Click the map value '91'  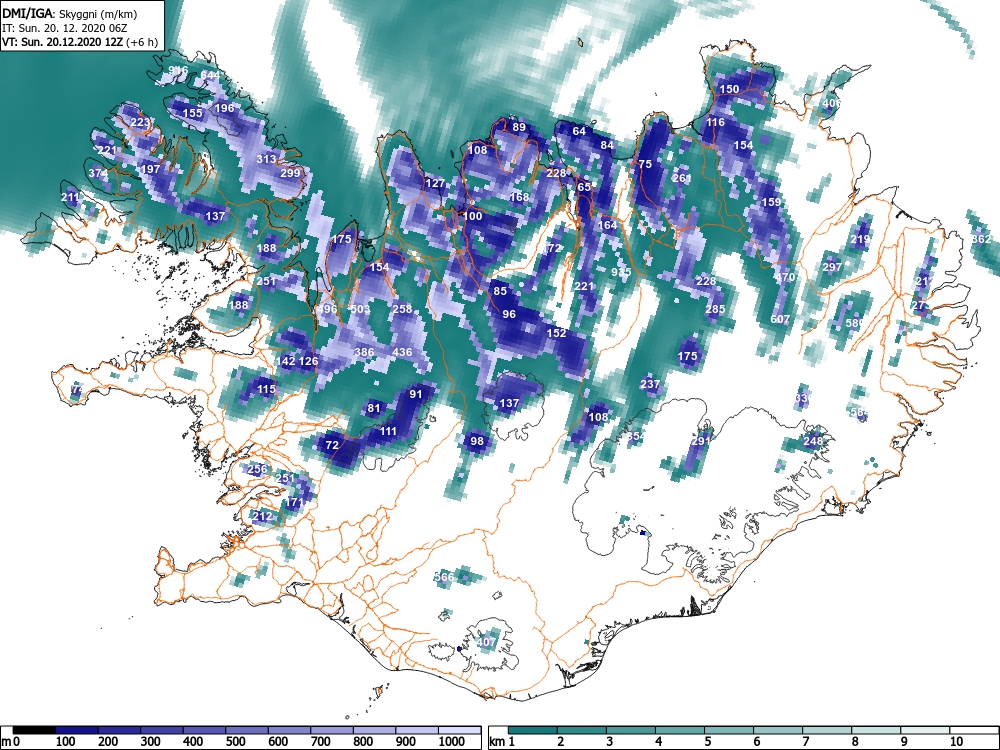point(416,394)
